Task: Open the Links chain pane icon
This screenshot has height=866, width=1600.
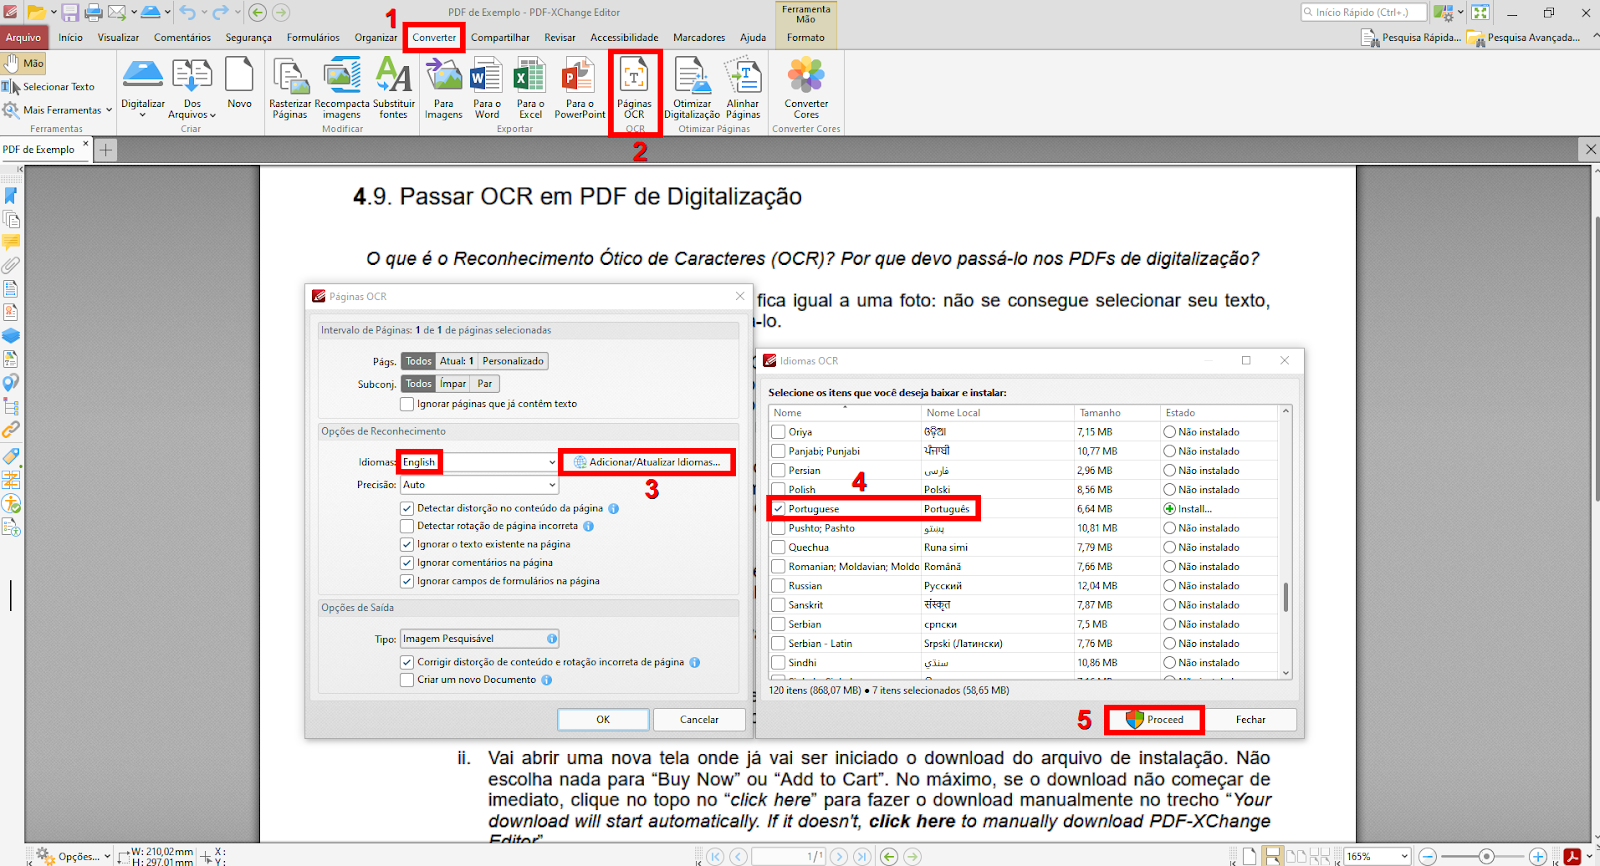Action: (x=11, y=430)
